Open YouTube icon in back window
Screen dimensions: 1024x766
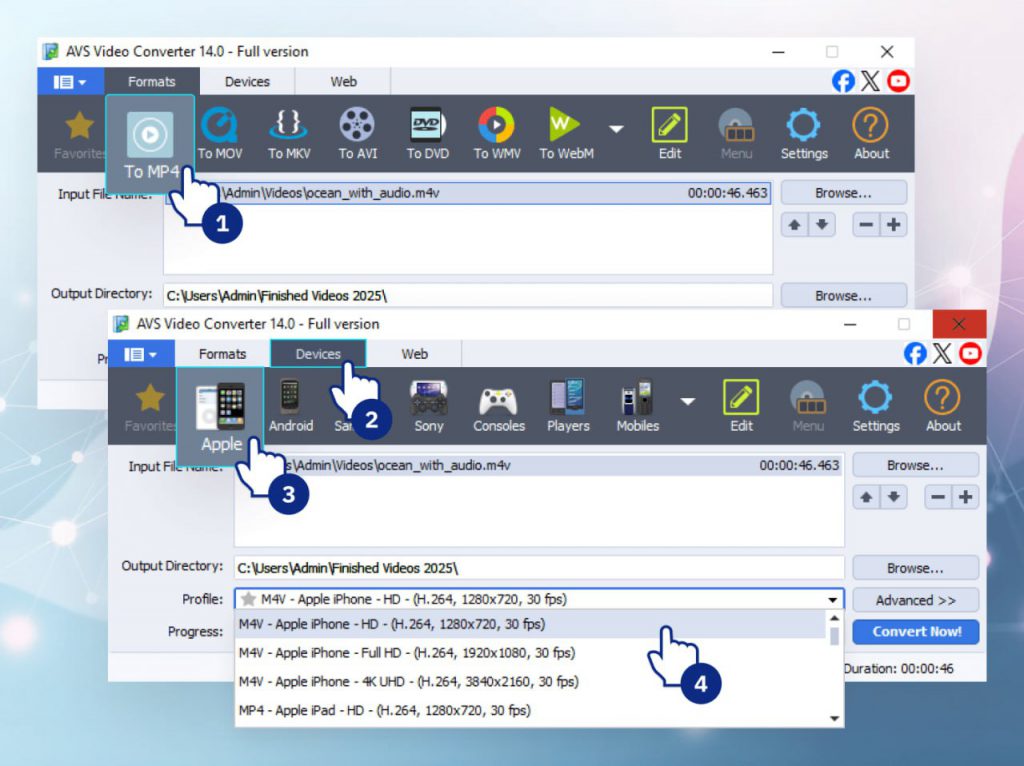899,81
